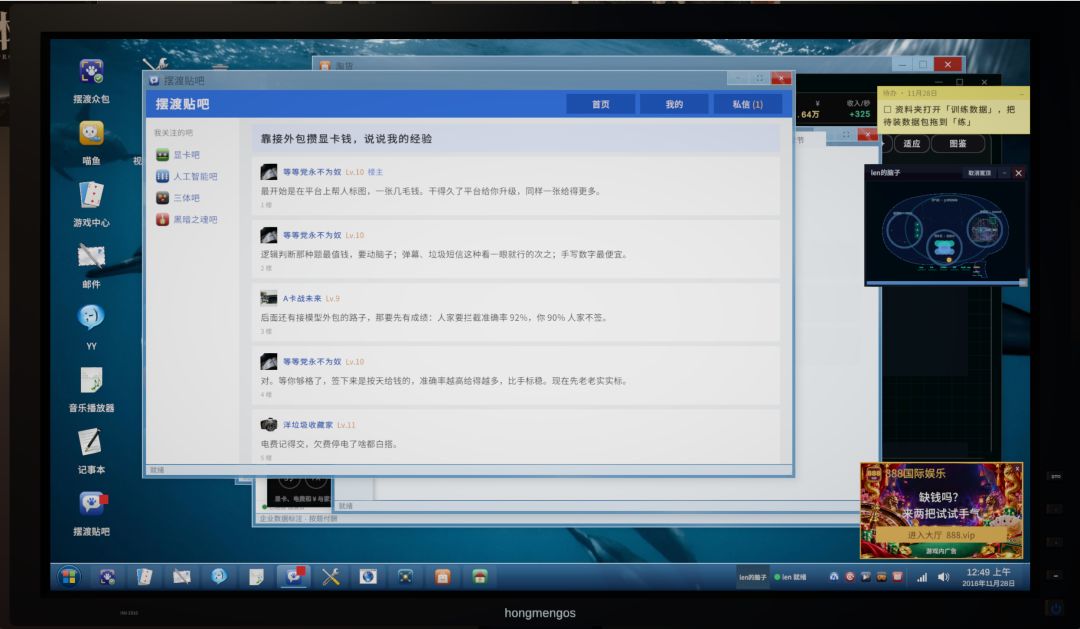Click the 进入大厅 888.vip ad button
This screenshot has height=629, width=1080.
pyautogui.click(x=941, y=535)
